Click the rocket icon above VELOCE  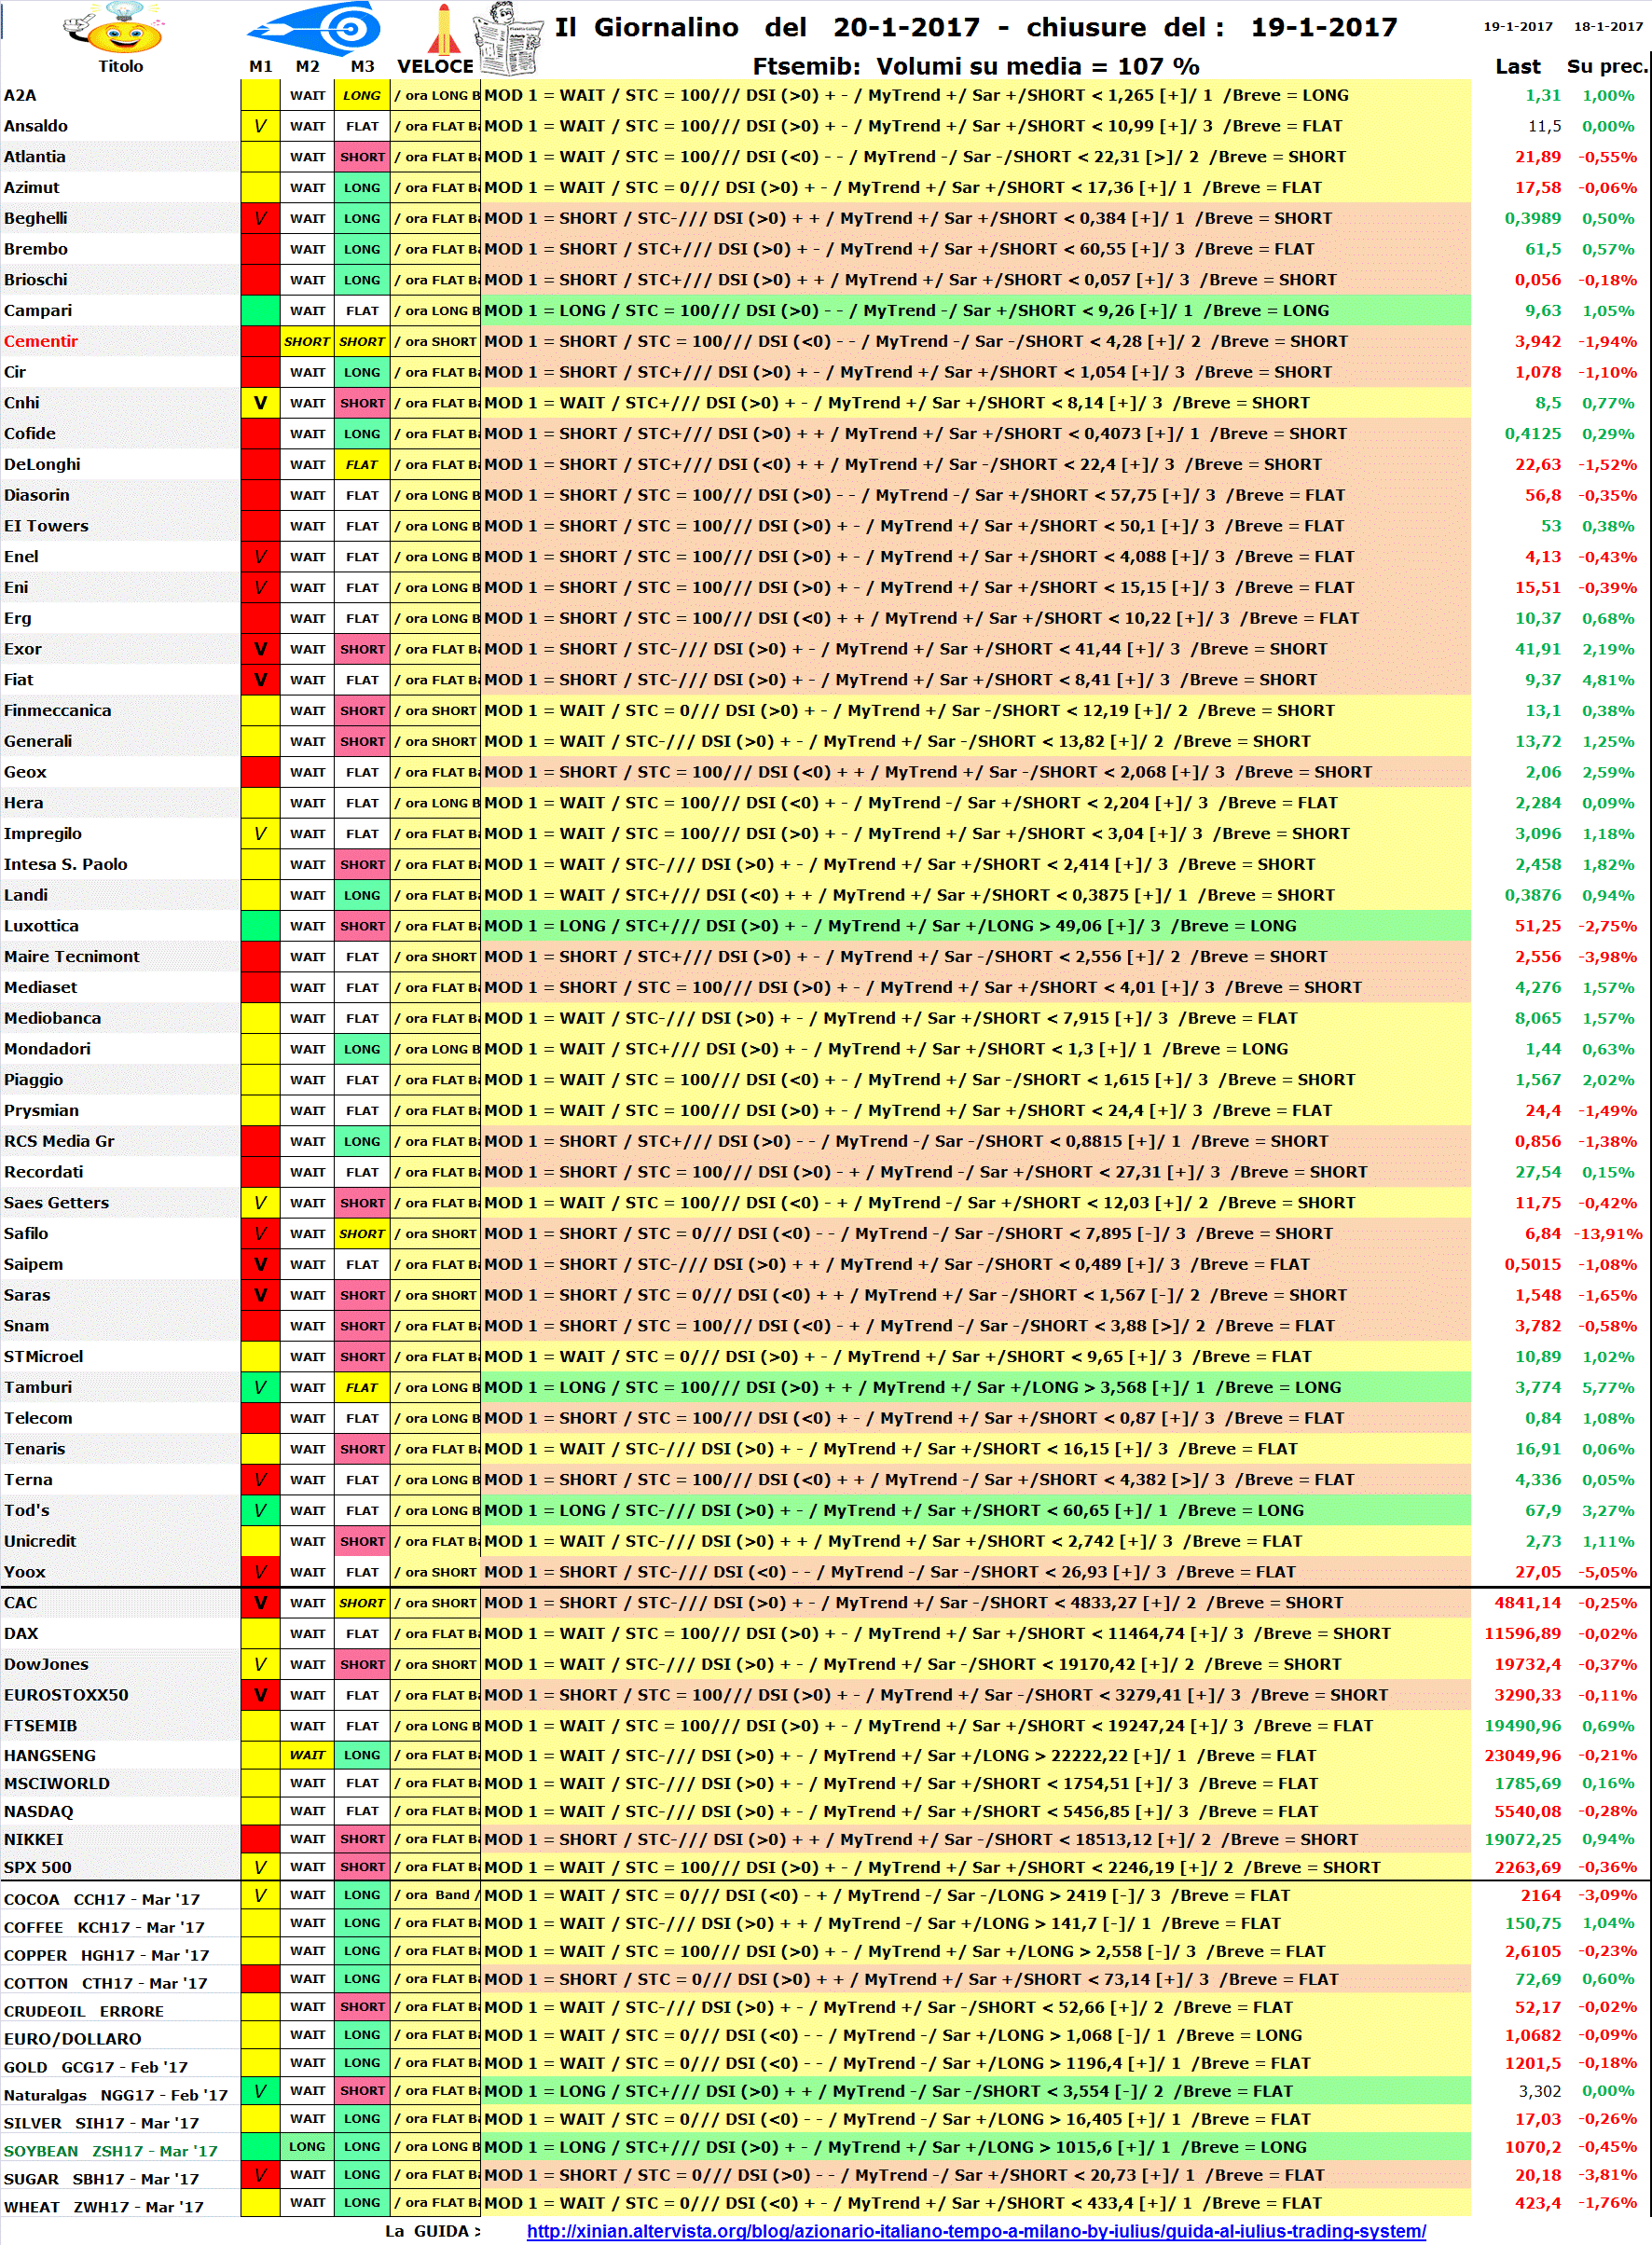tap(443, 28)
